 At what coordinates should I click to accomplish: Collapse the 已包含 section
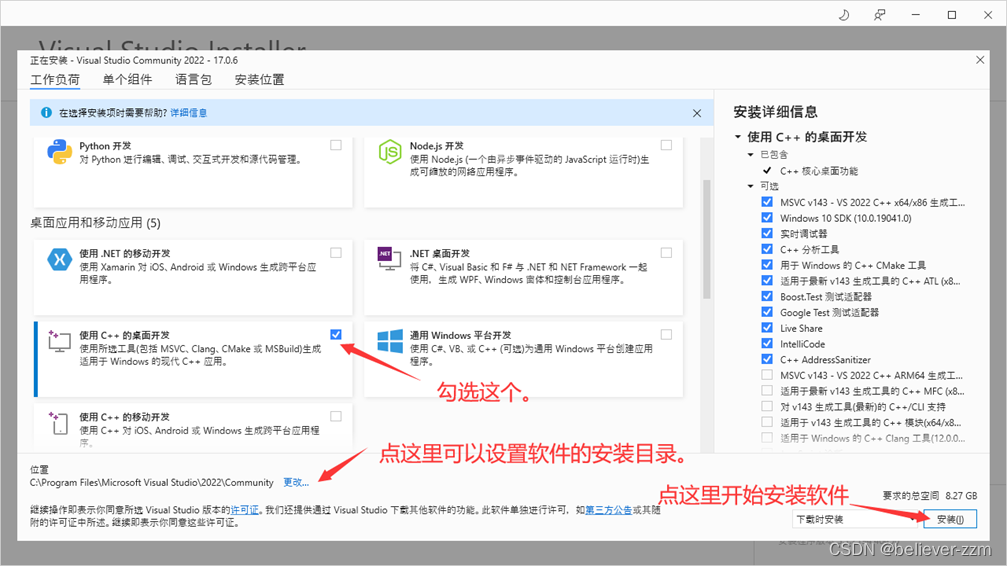pyautogui.click(x=750, y=155)
